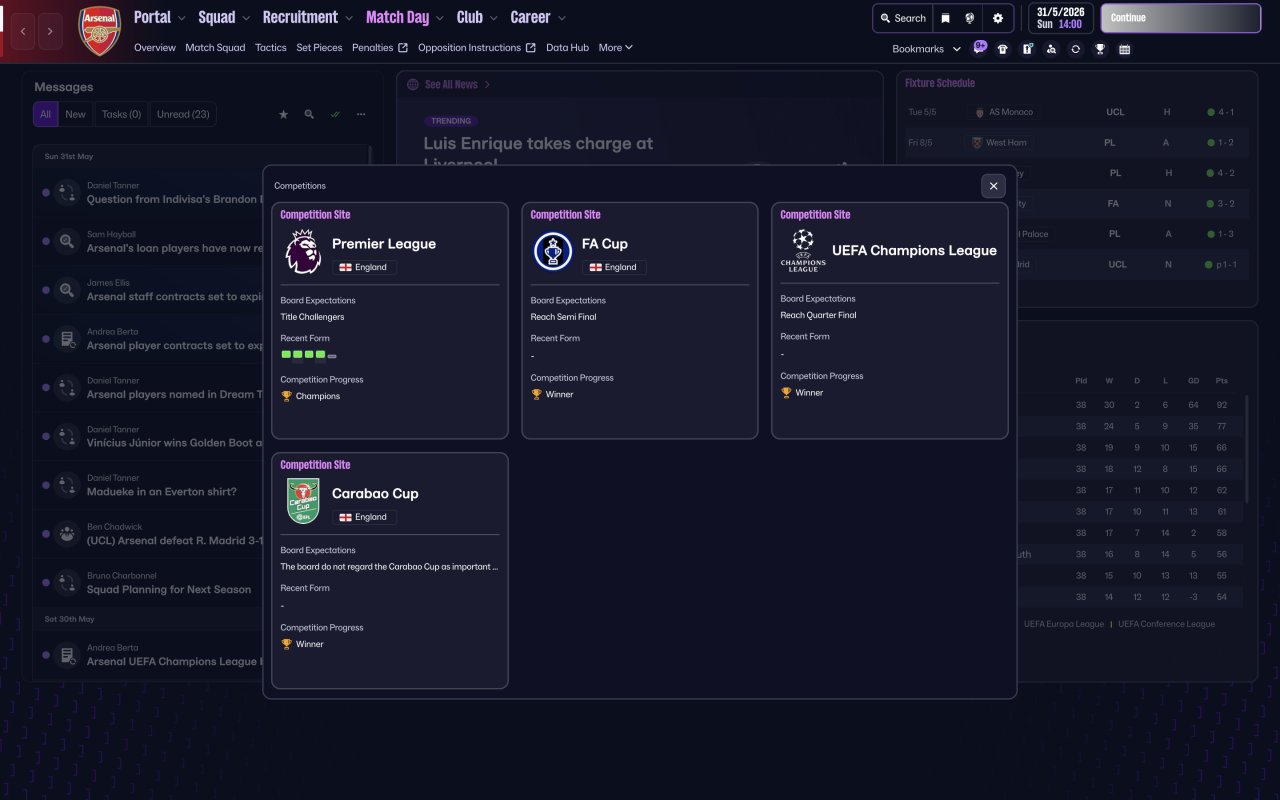Open the settings gear icon

[x=998, y=18]
